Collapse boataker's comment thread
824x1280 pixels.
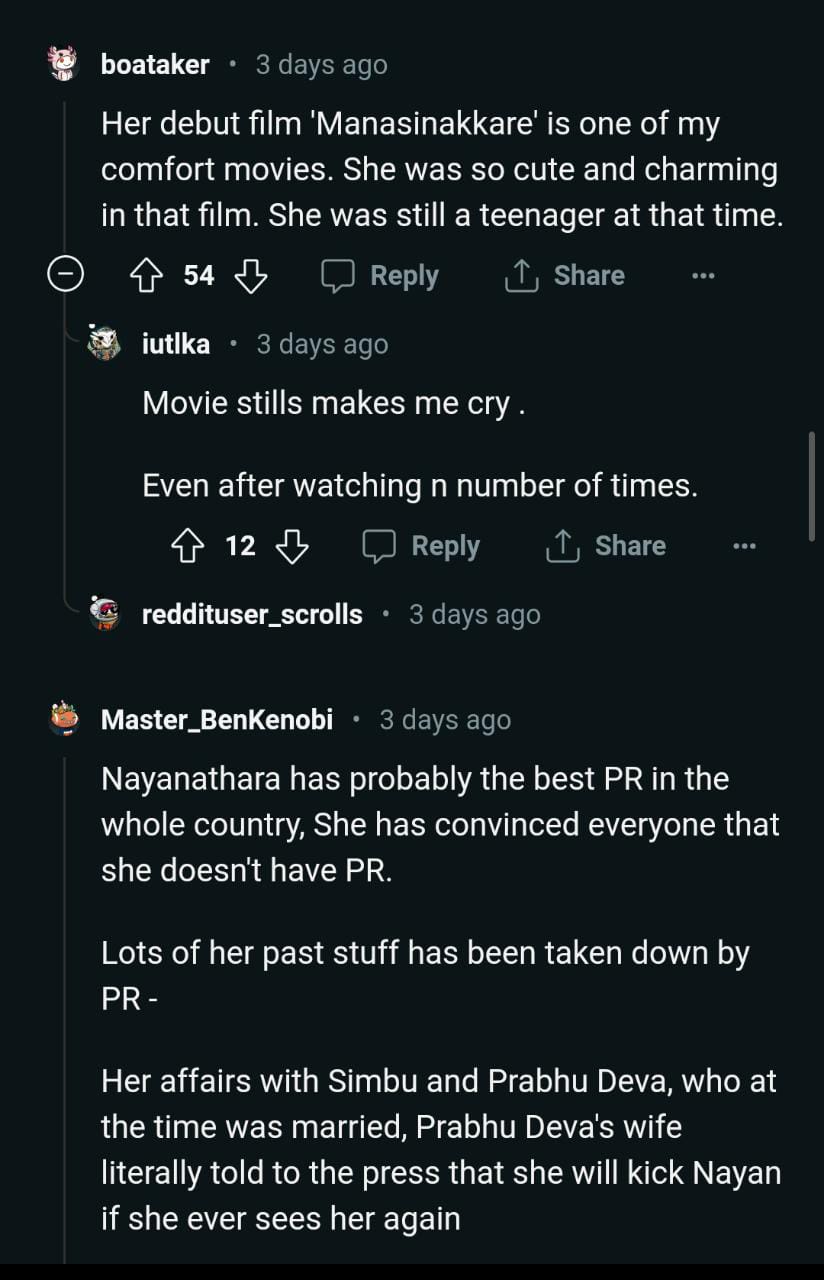[x=66, y=276]
